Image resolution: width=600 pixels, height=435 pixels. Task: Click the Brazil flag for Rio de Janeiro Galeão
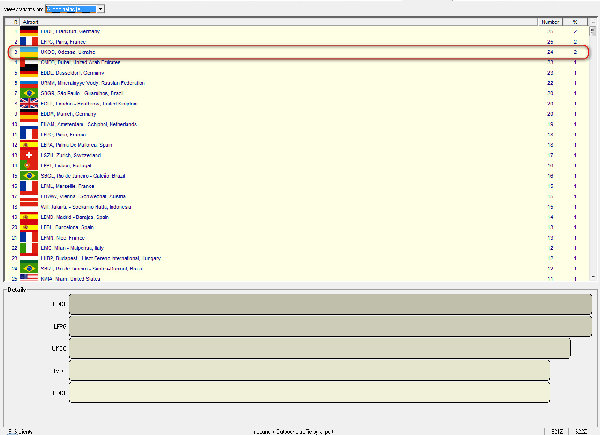point(29,176)
